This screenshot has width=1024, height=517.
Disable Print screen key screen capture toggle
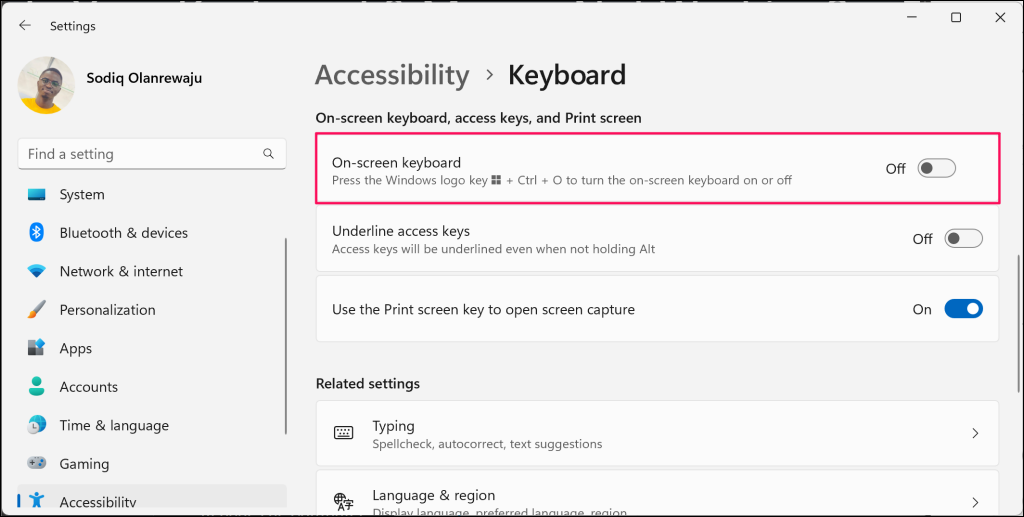964,310
